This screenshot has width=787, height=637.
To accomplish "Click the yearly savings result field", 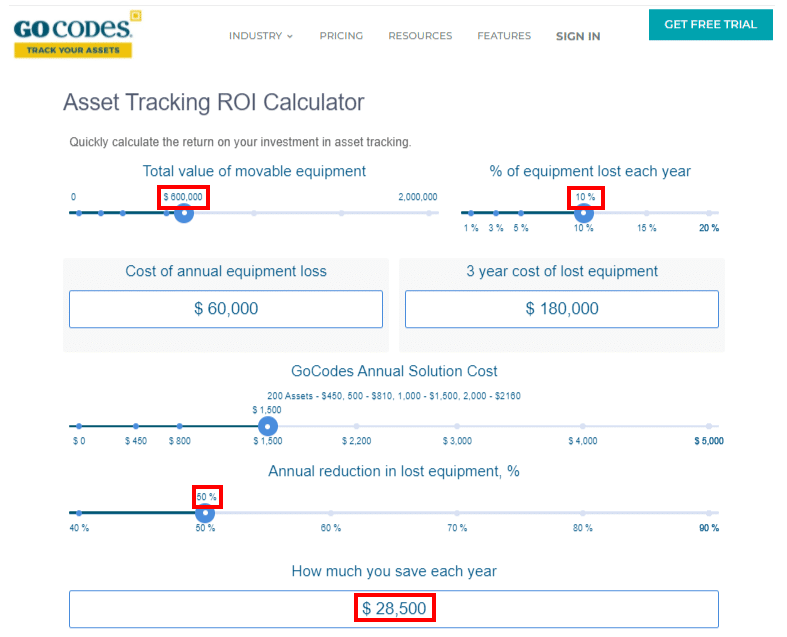I will (394, 608).
